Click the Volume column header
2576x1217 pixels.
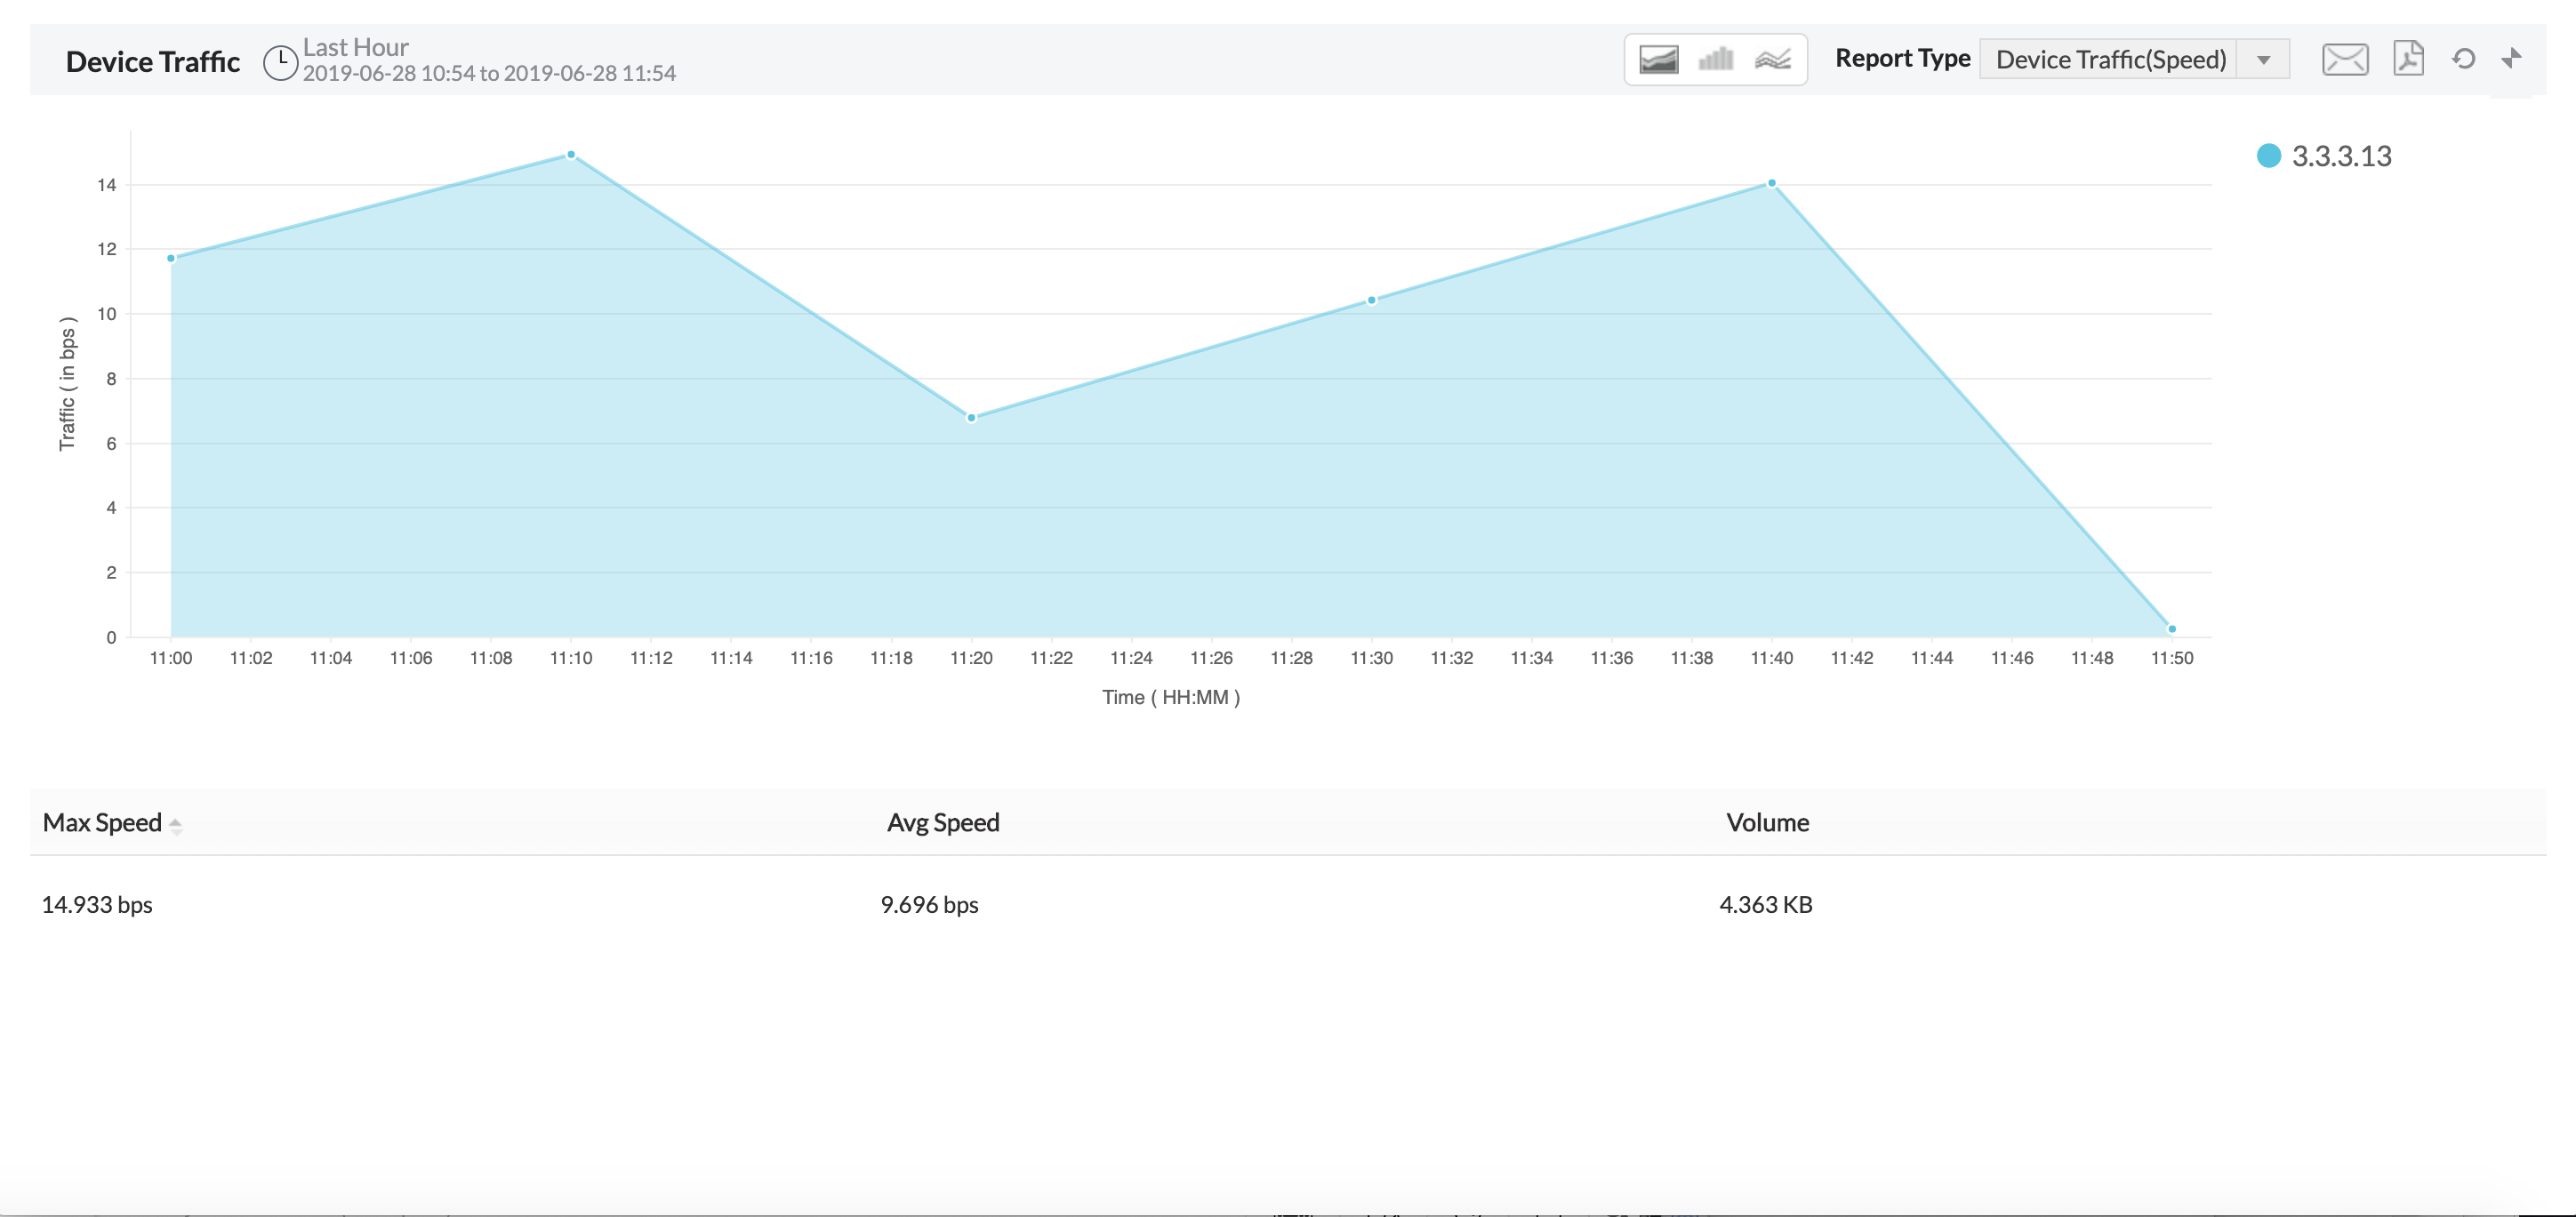click(x=1767, y=822)
